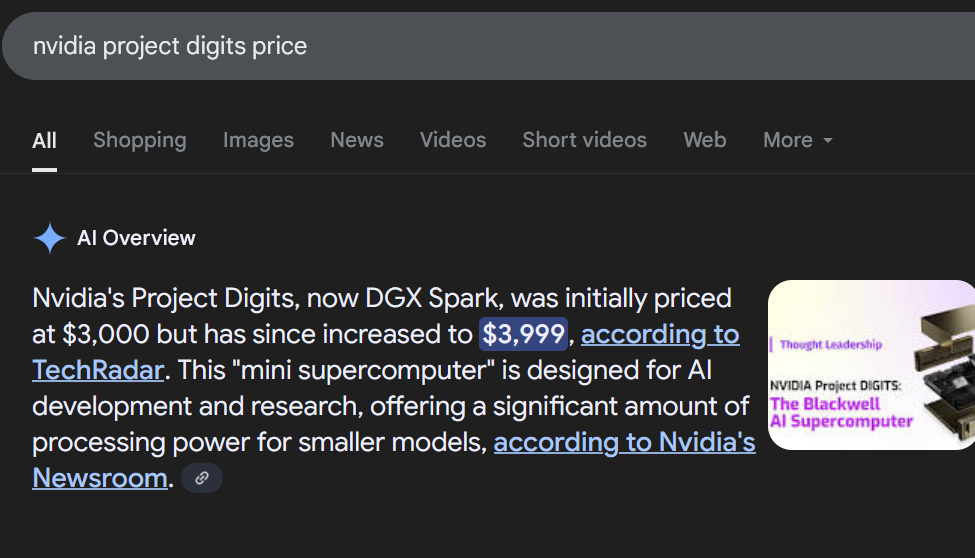This screenshot has width=975, height=558.
Task: Select the Videos tab
Action: [453, 140]
